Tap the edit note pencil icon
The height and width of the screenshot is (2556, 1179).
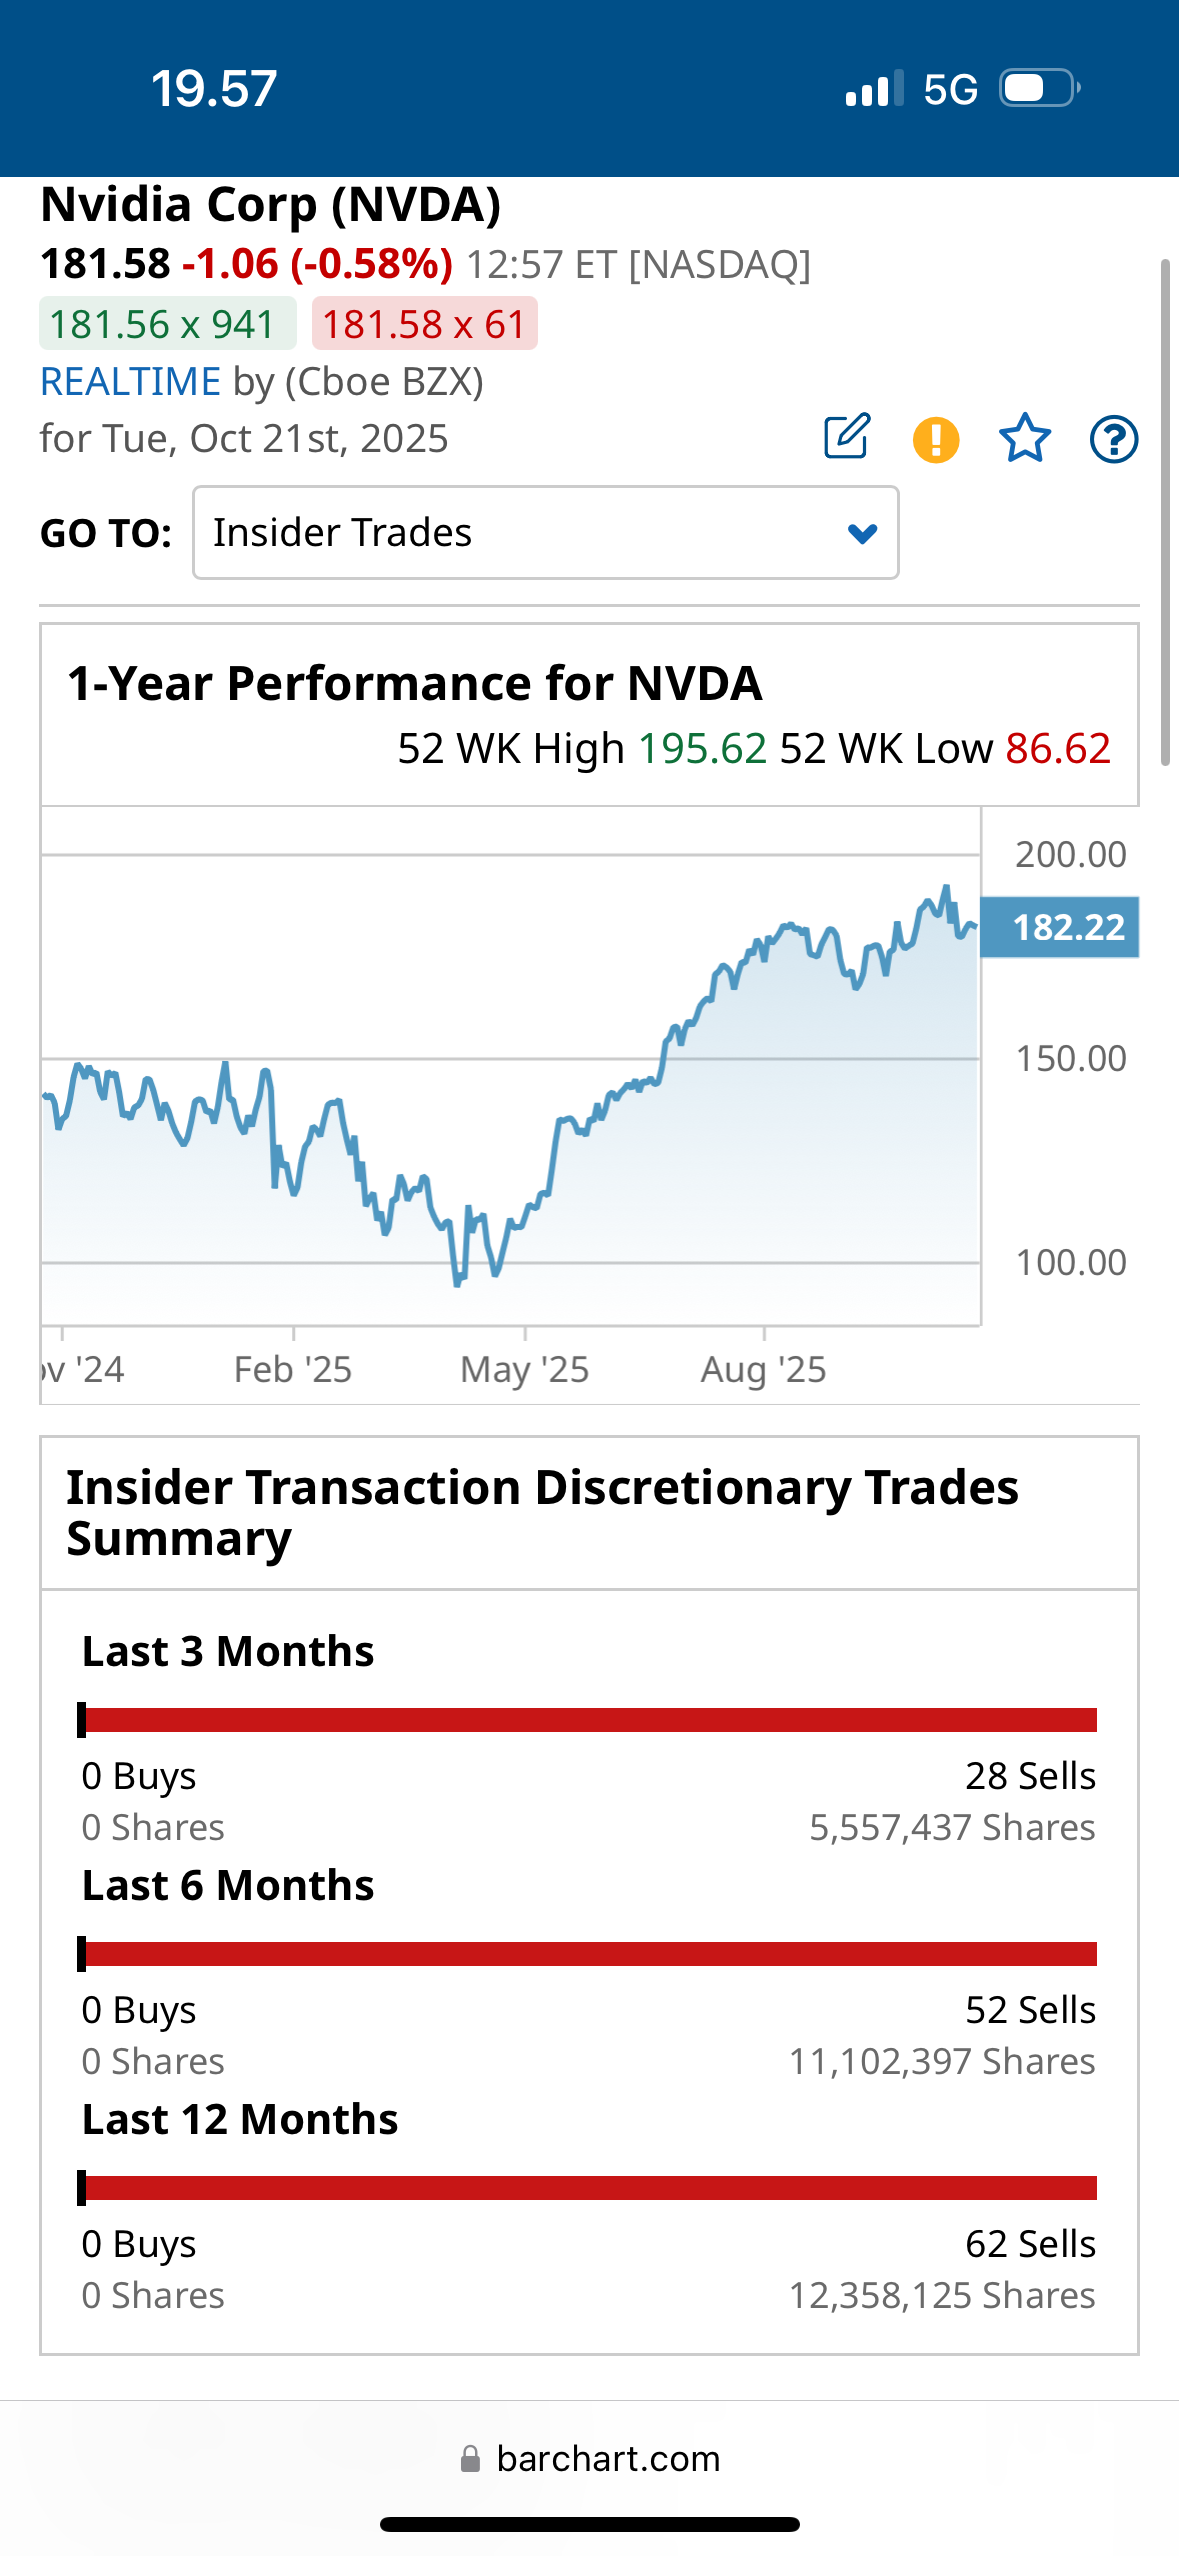pyautogui.click(x=847, y=437)
